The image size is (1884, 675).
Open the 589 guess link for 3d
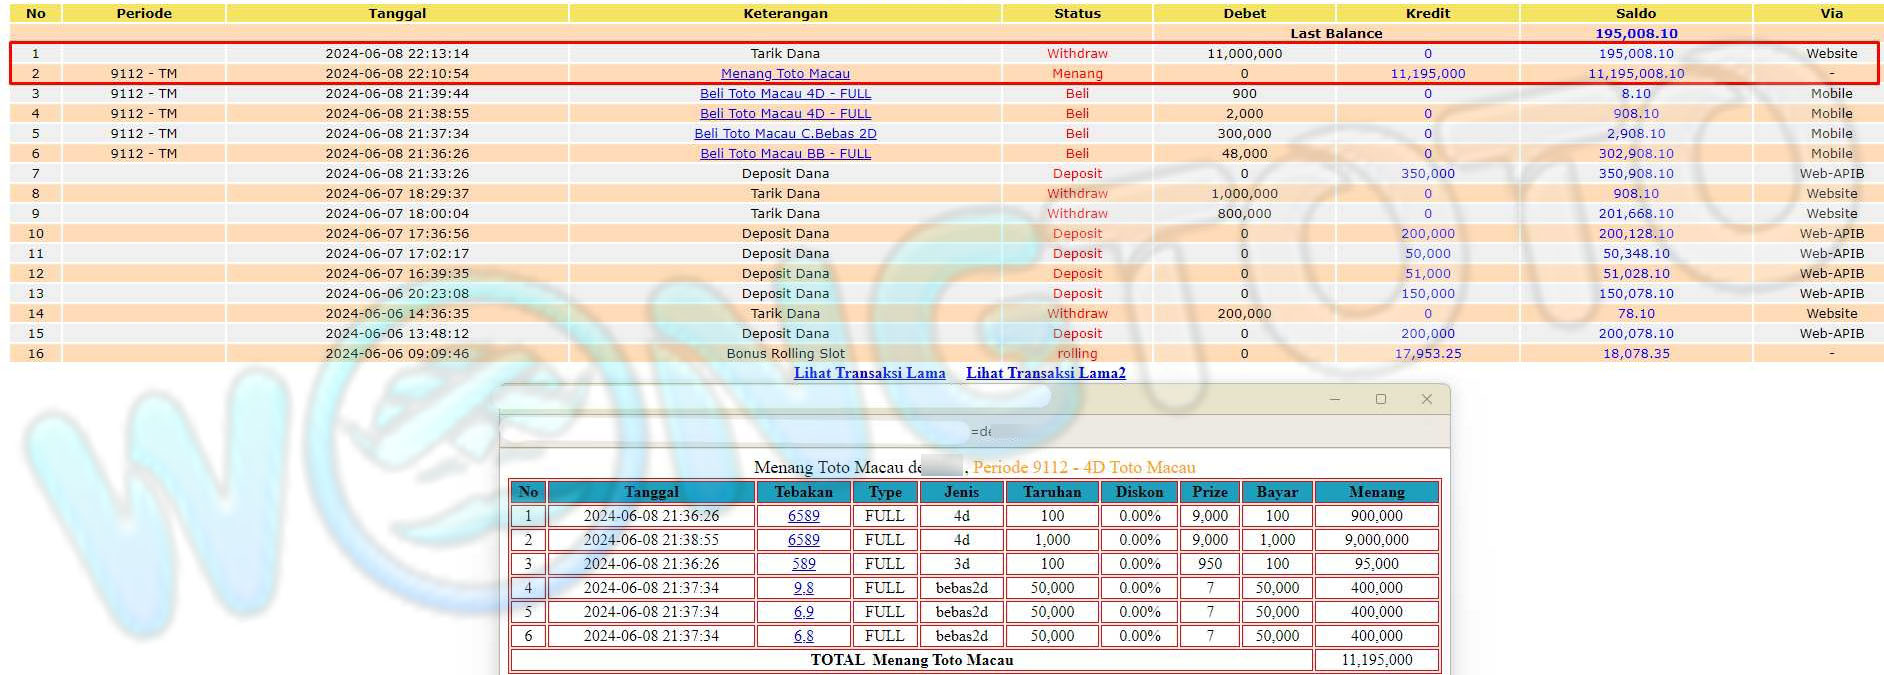point(803,564)
